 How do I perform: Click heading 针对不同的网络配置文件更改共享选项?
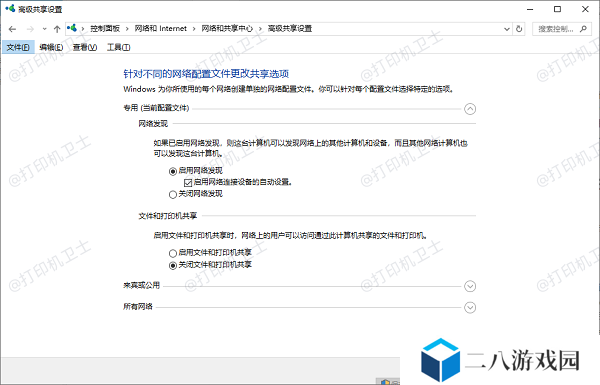pyautogui.click(x=206, y=73)
